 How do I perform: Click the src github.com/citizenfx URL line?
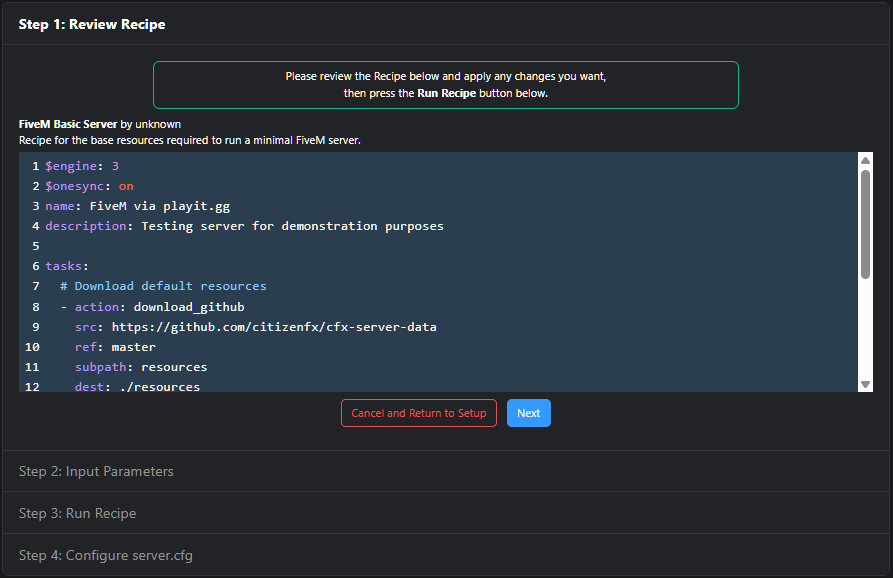tap(256, 327)
